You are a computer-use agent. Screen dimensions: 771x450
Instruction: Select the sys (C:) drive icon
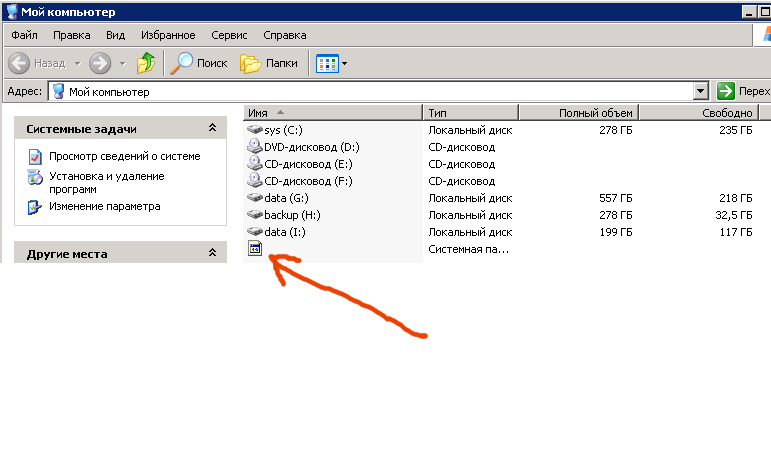point(255,130)
